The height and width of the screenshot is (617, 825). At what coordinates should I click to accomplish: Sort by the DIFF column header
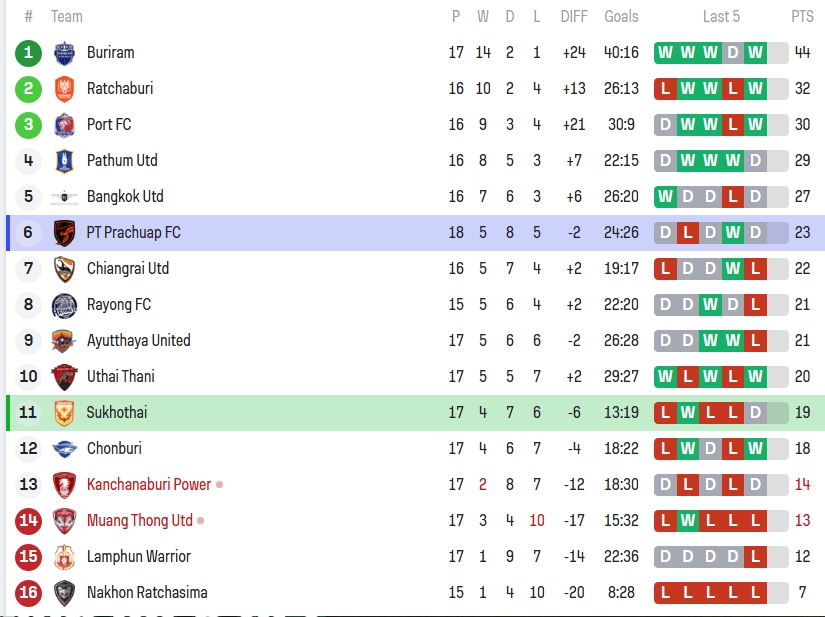coord(574,17)
